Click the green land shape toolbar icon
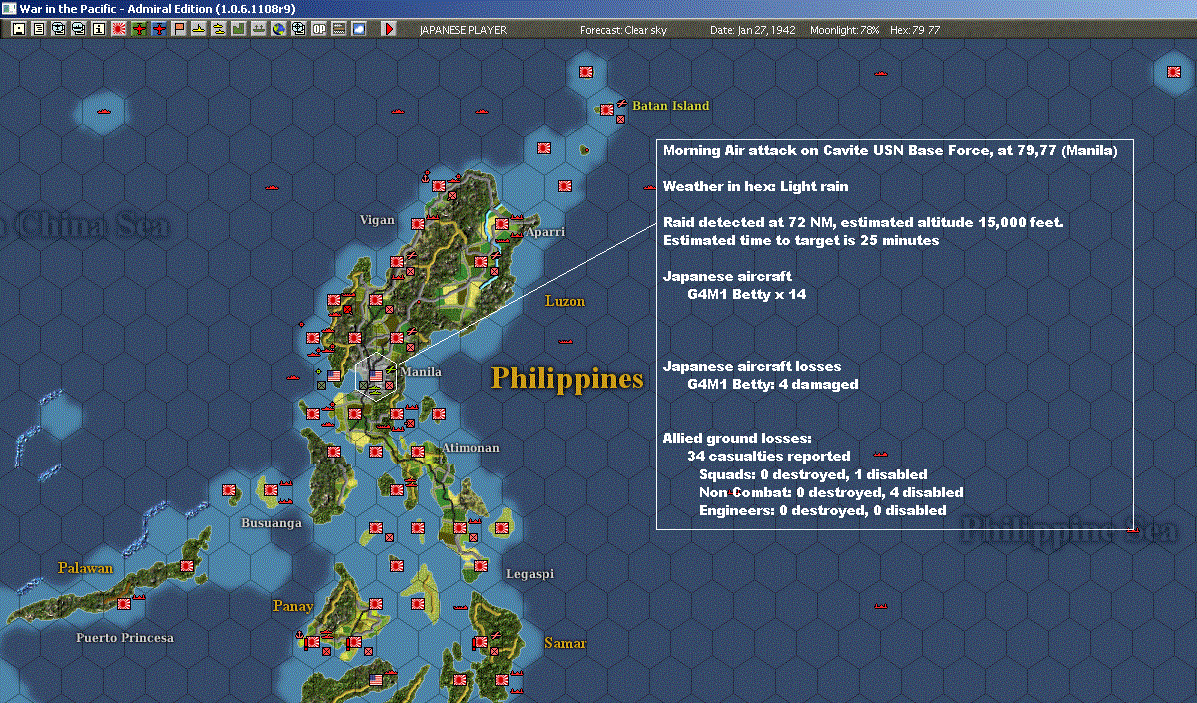This screenshot has height=703, width=1197. click(238, 29)
